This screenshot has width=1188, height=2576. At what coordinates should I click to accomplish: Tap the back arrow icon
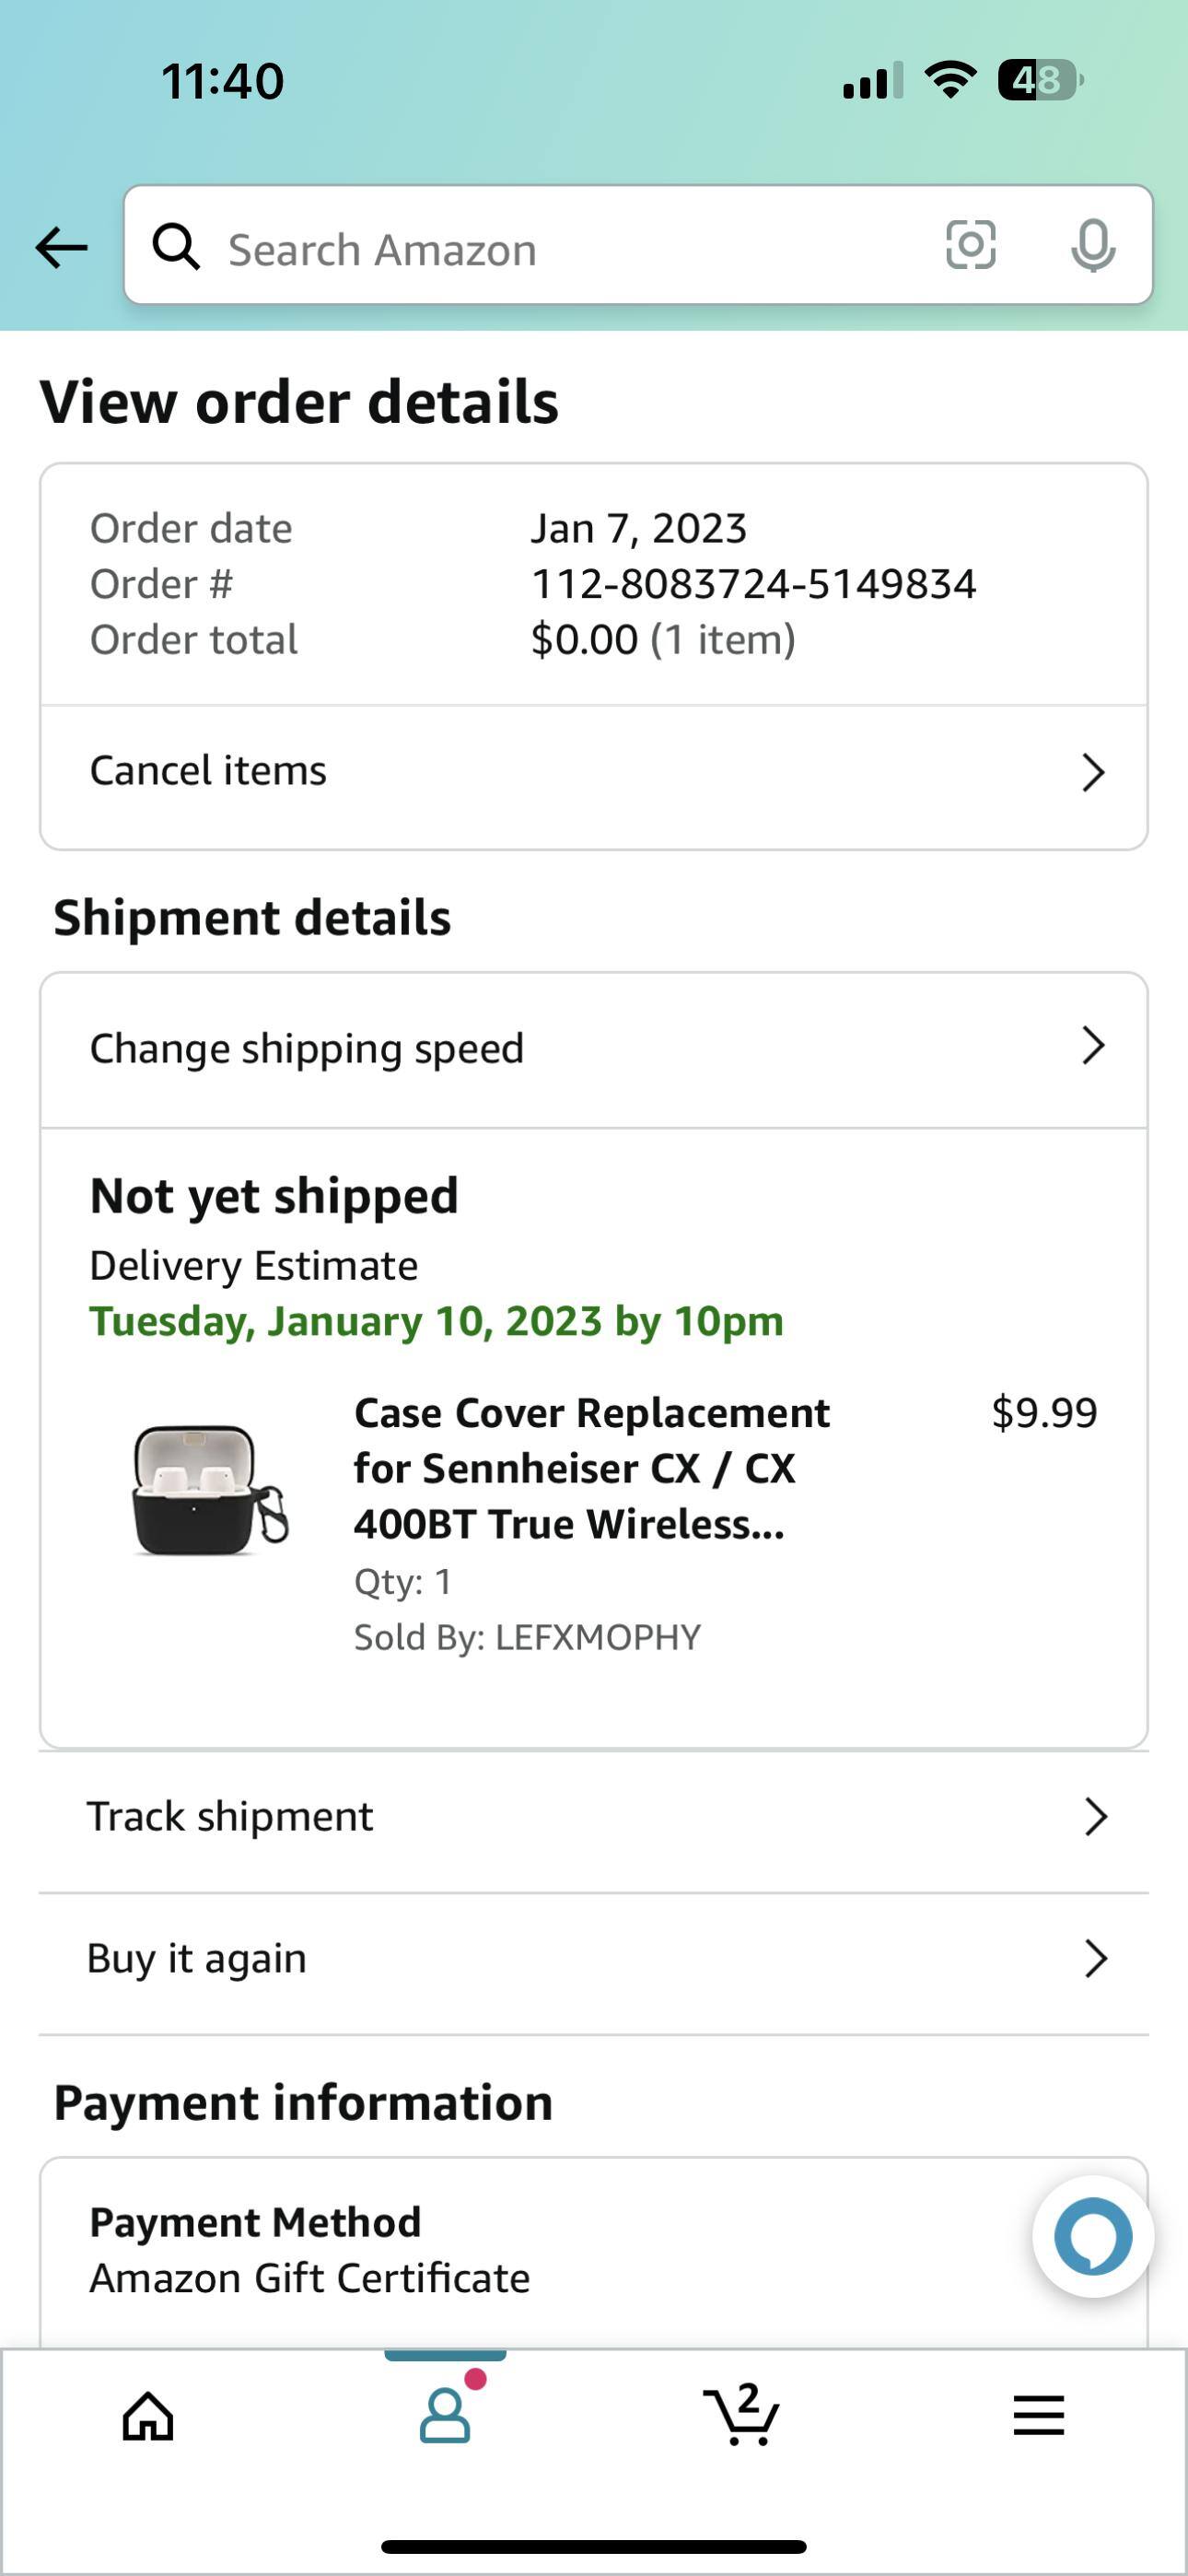[x=61, y=247]
